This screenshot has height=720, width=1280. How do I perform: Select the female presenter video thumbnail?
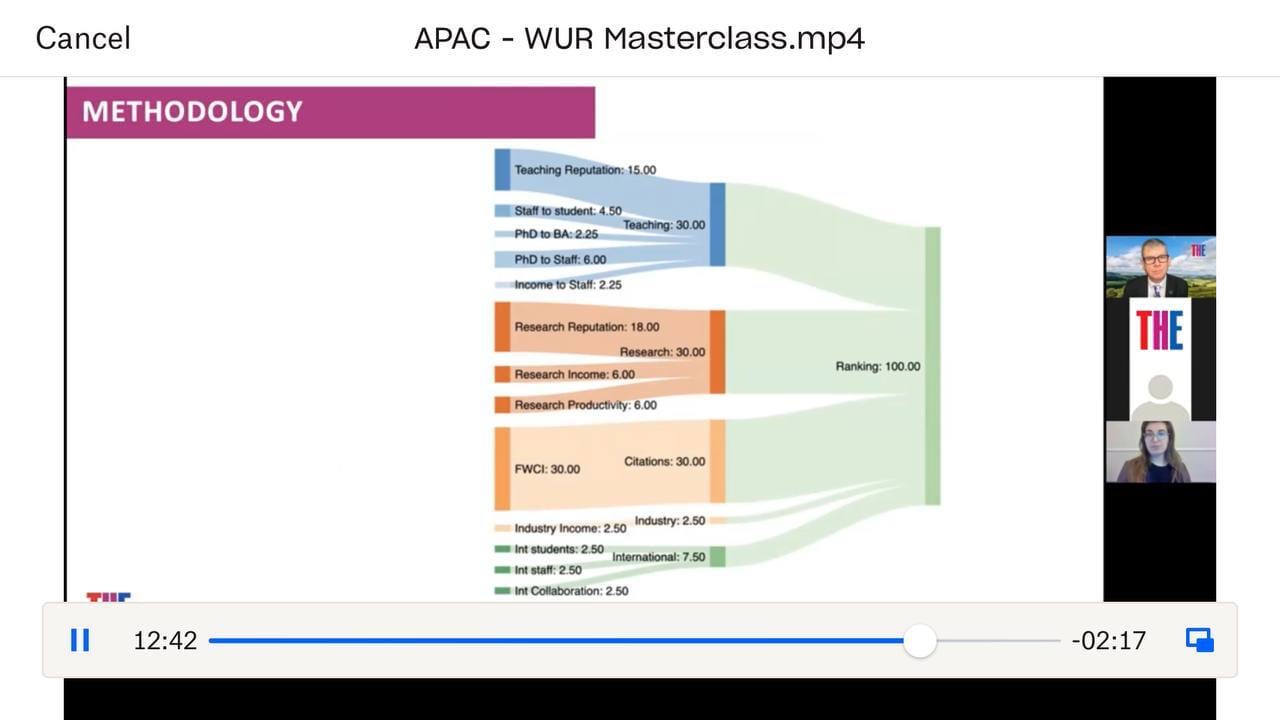point(1160,451)
